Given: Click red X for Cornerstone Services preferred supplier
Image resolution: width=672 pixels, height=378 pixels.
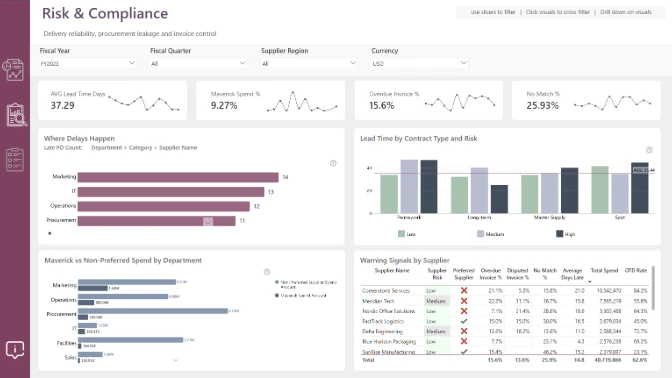Looking at the screenshot, I should tap(464, 291).
